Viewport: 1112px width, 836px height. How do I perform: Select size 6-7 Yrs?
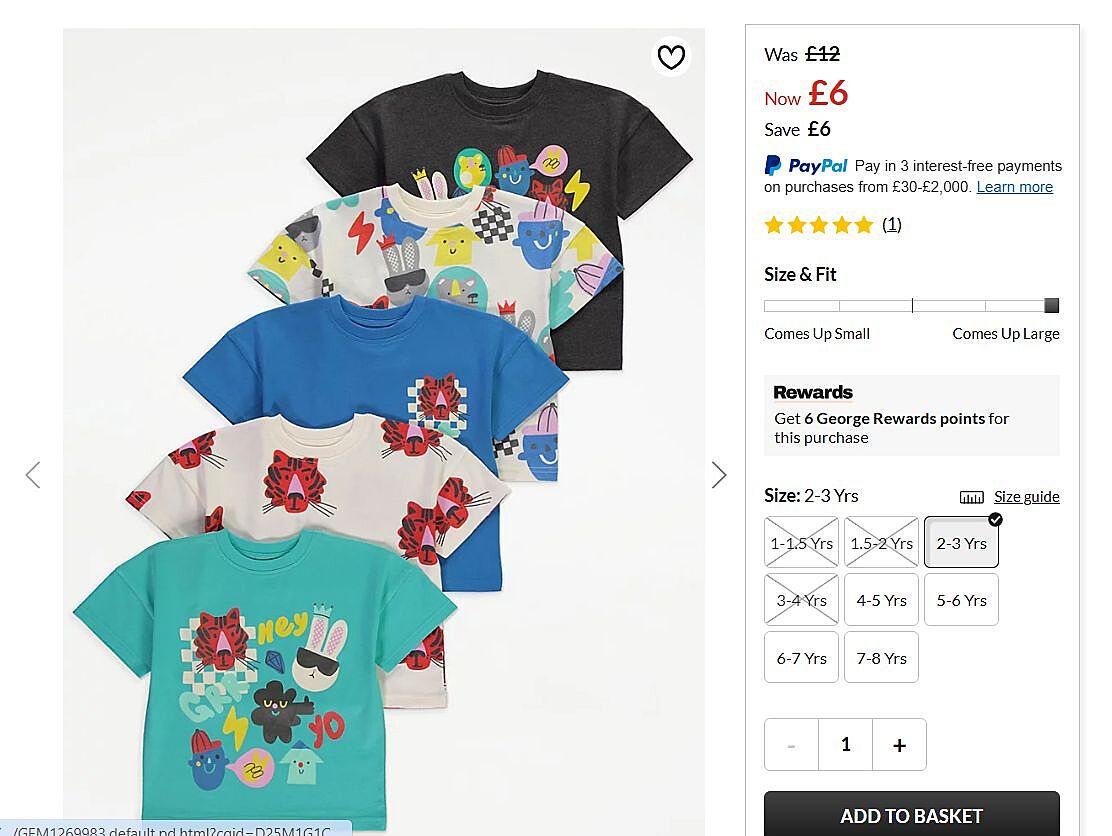(x=801, y=658)
